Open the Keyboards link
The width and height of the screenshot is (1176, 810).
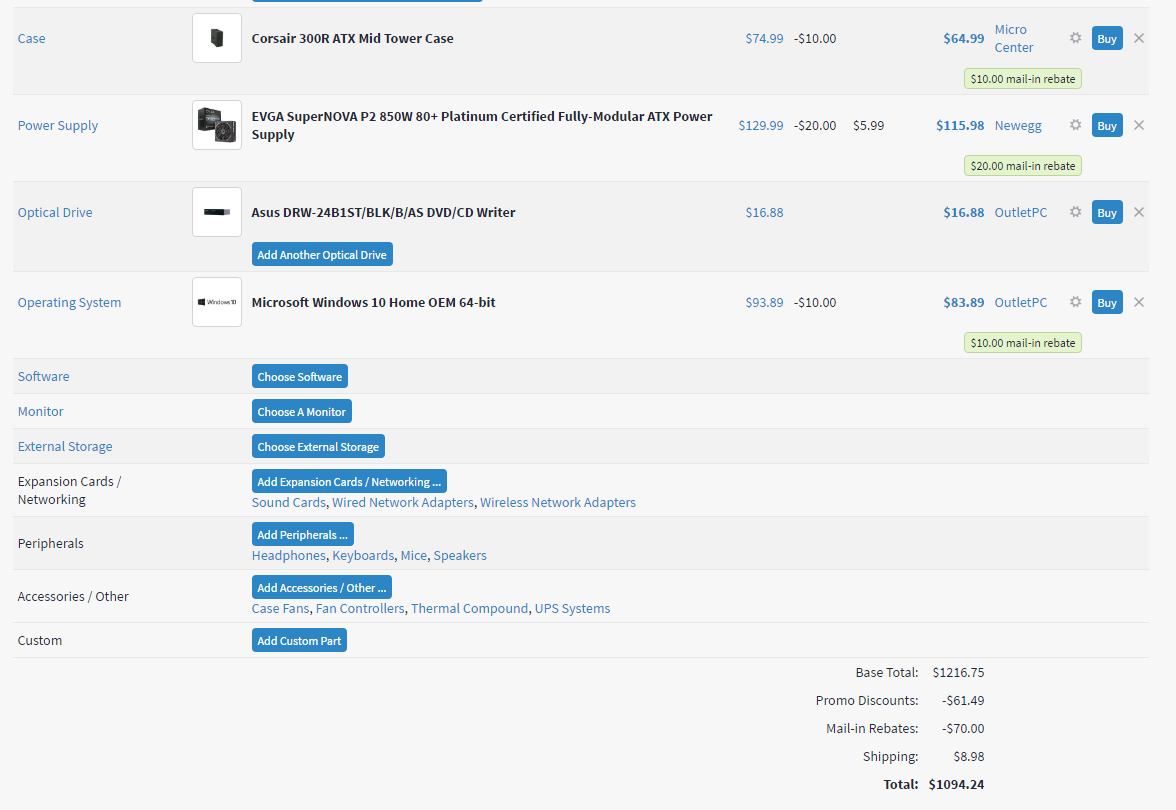pos(363,556)
